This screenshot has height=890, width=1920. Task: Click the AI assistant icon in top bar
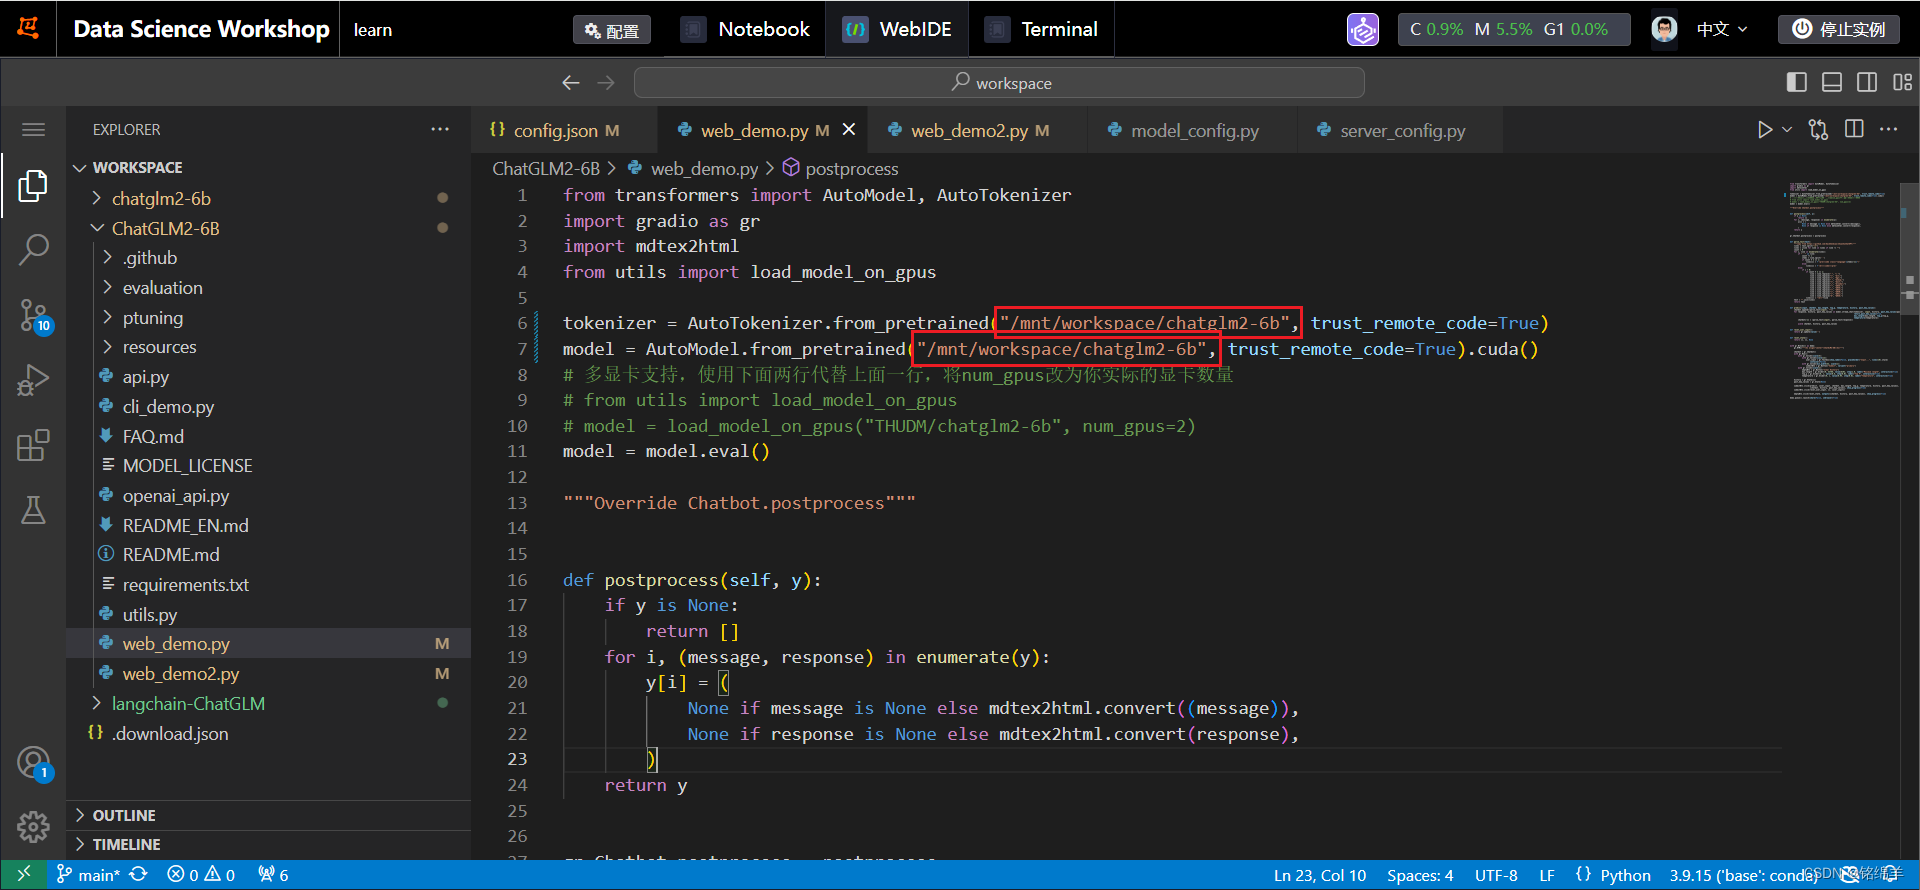(1362, 30)
